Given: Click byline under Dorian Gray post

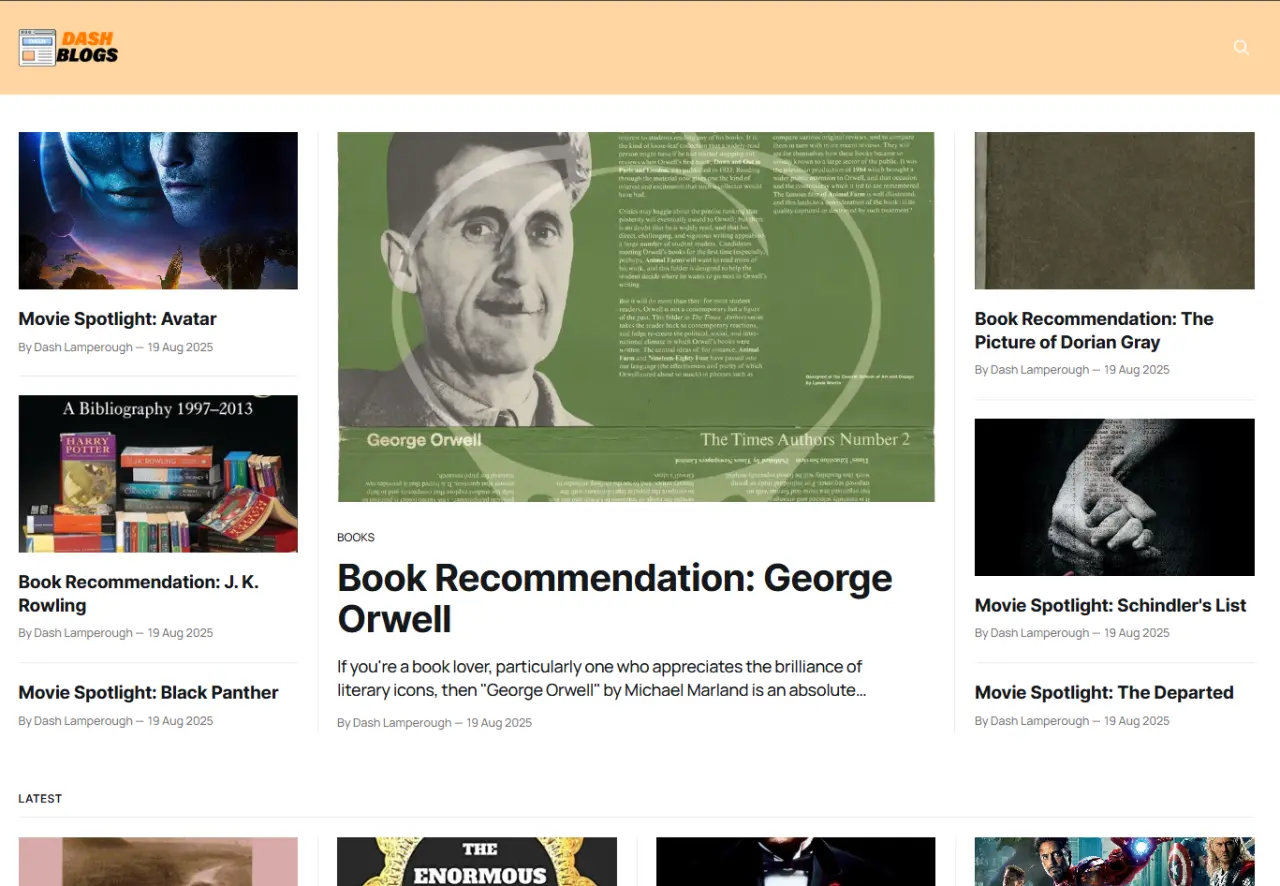Looking at the screenshot, I should 1072,370.
